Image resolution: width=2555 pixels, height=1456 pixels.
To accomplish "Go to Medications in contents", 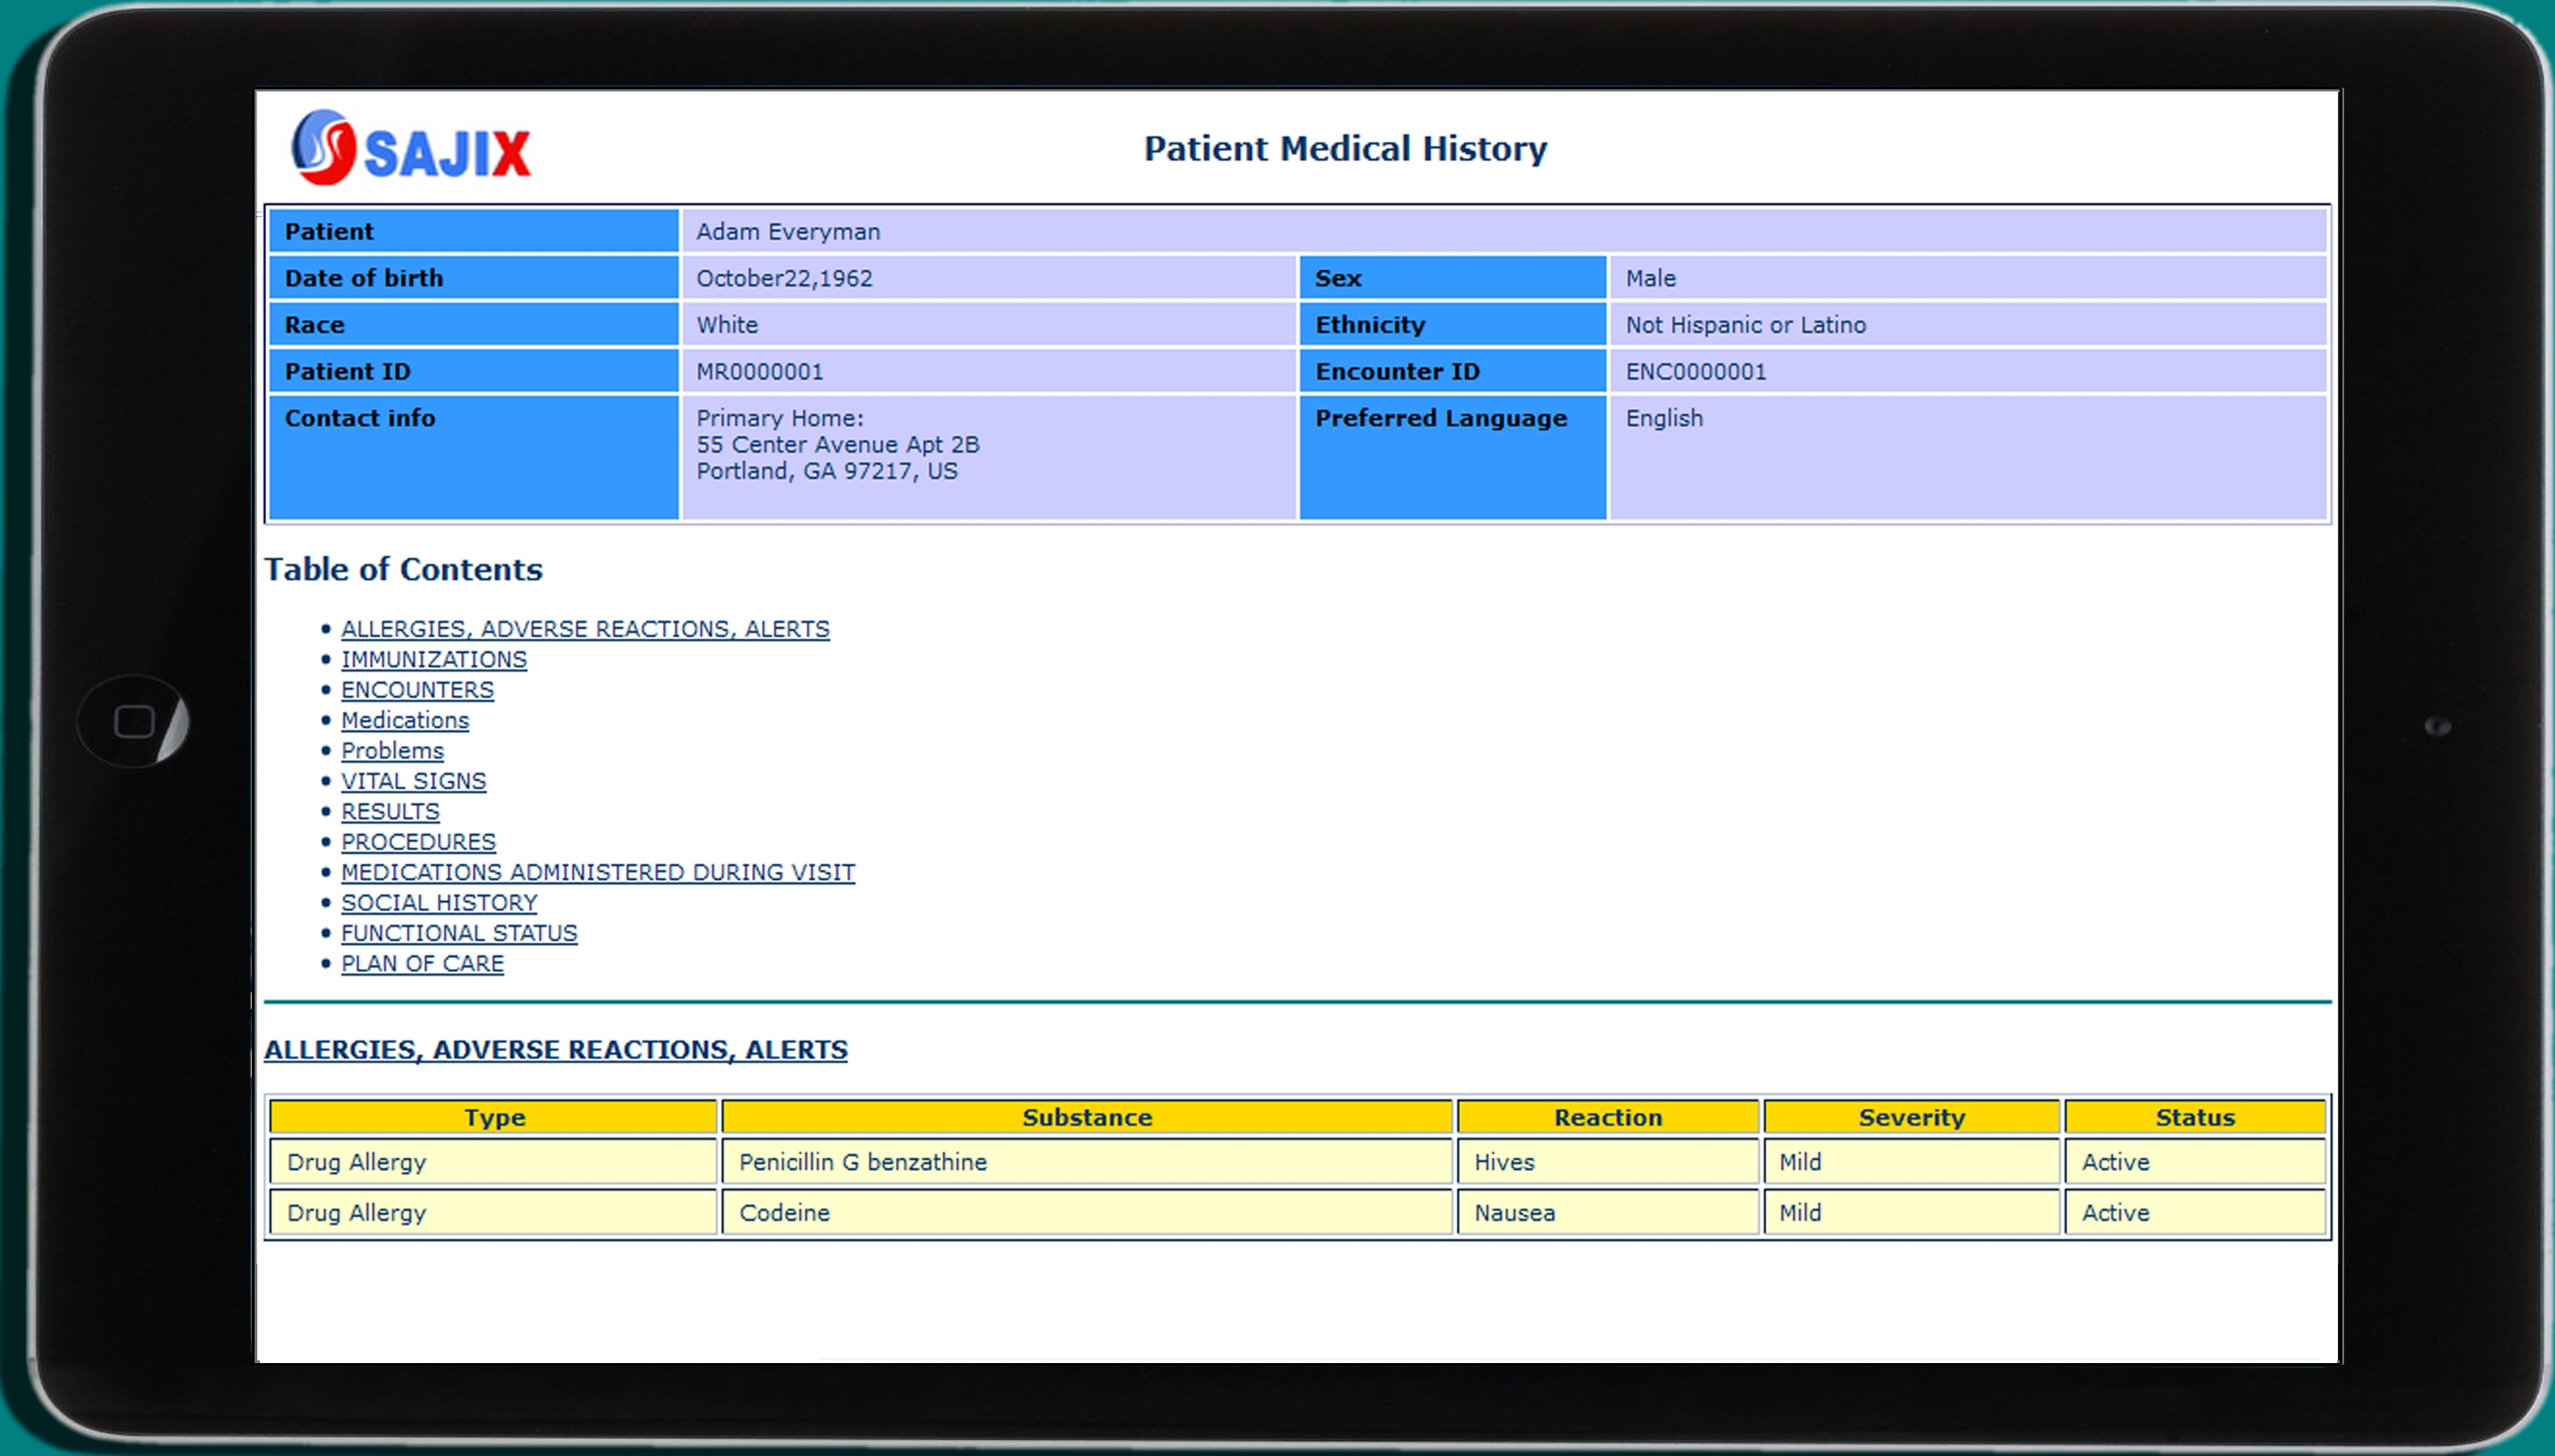I will (404, 720).
